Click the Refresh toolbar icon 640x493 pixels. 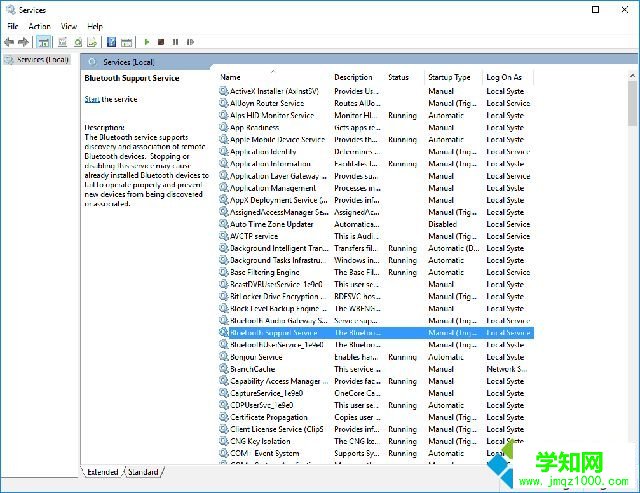[x=78, y=42]
